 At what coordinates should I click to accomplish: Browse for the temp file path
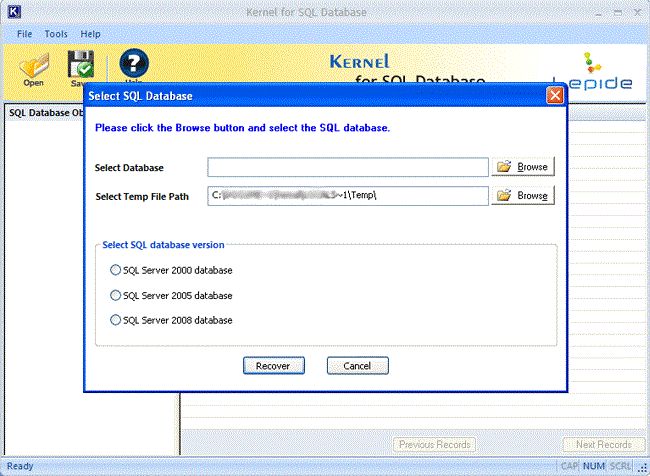tap(523, 195)
